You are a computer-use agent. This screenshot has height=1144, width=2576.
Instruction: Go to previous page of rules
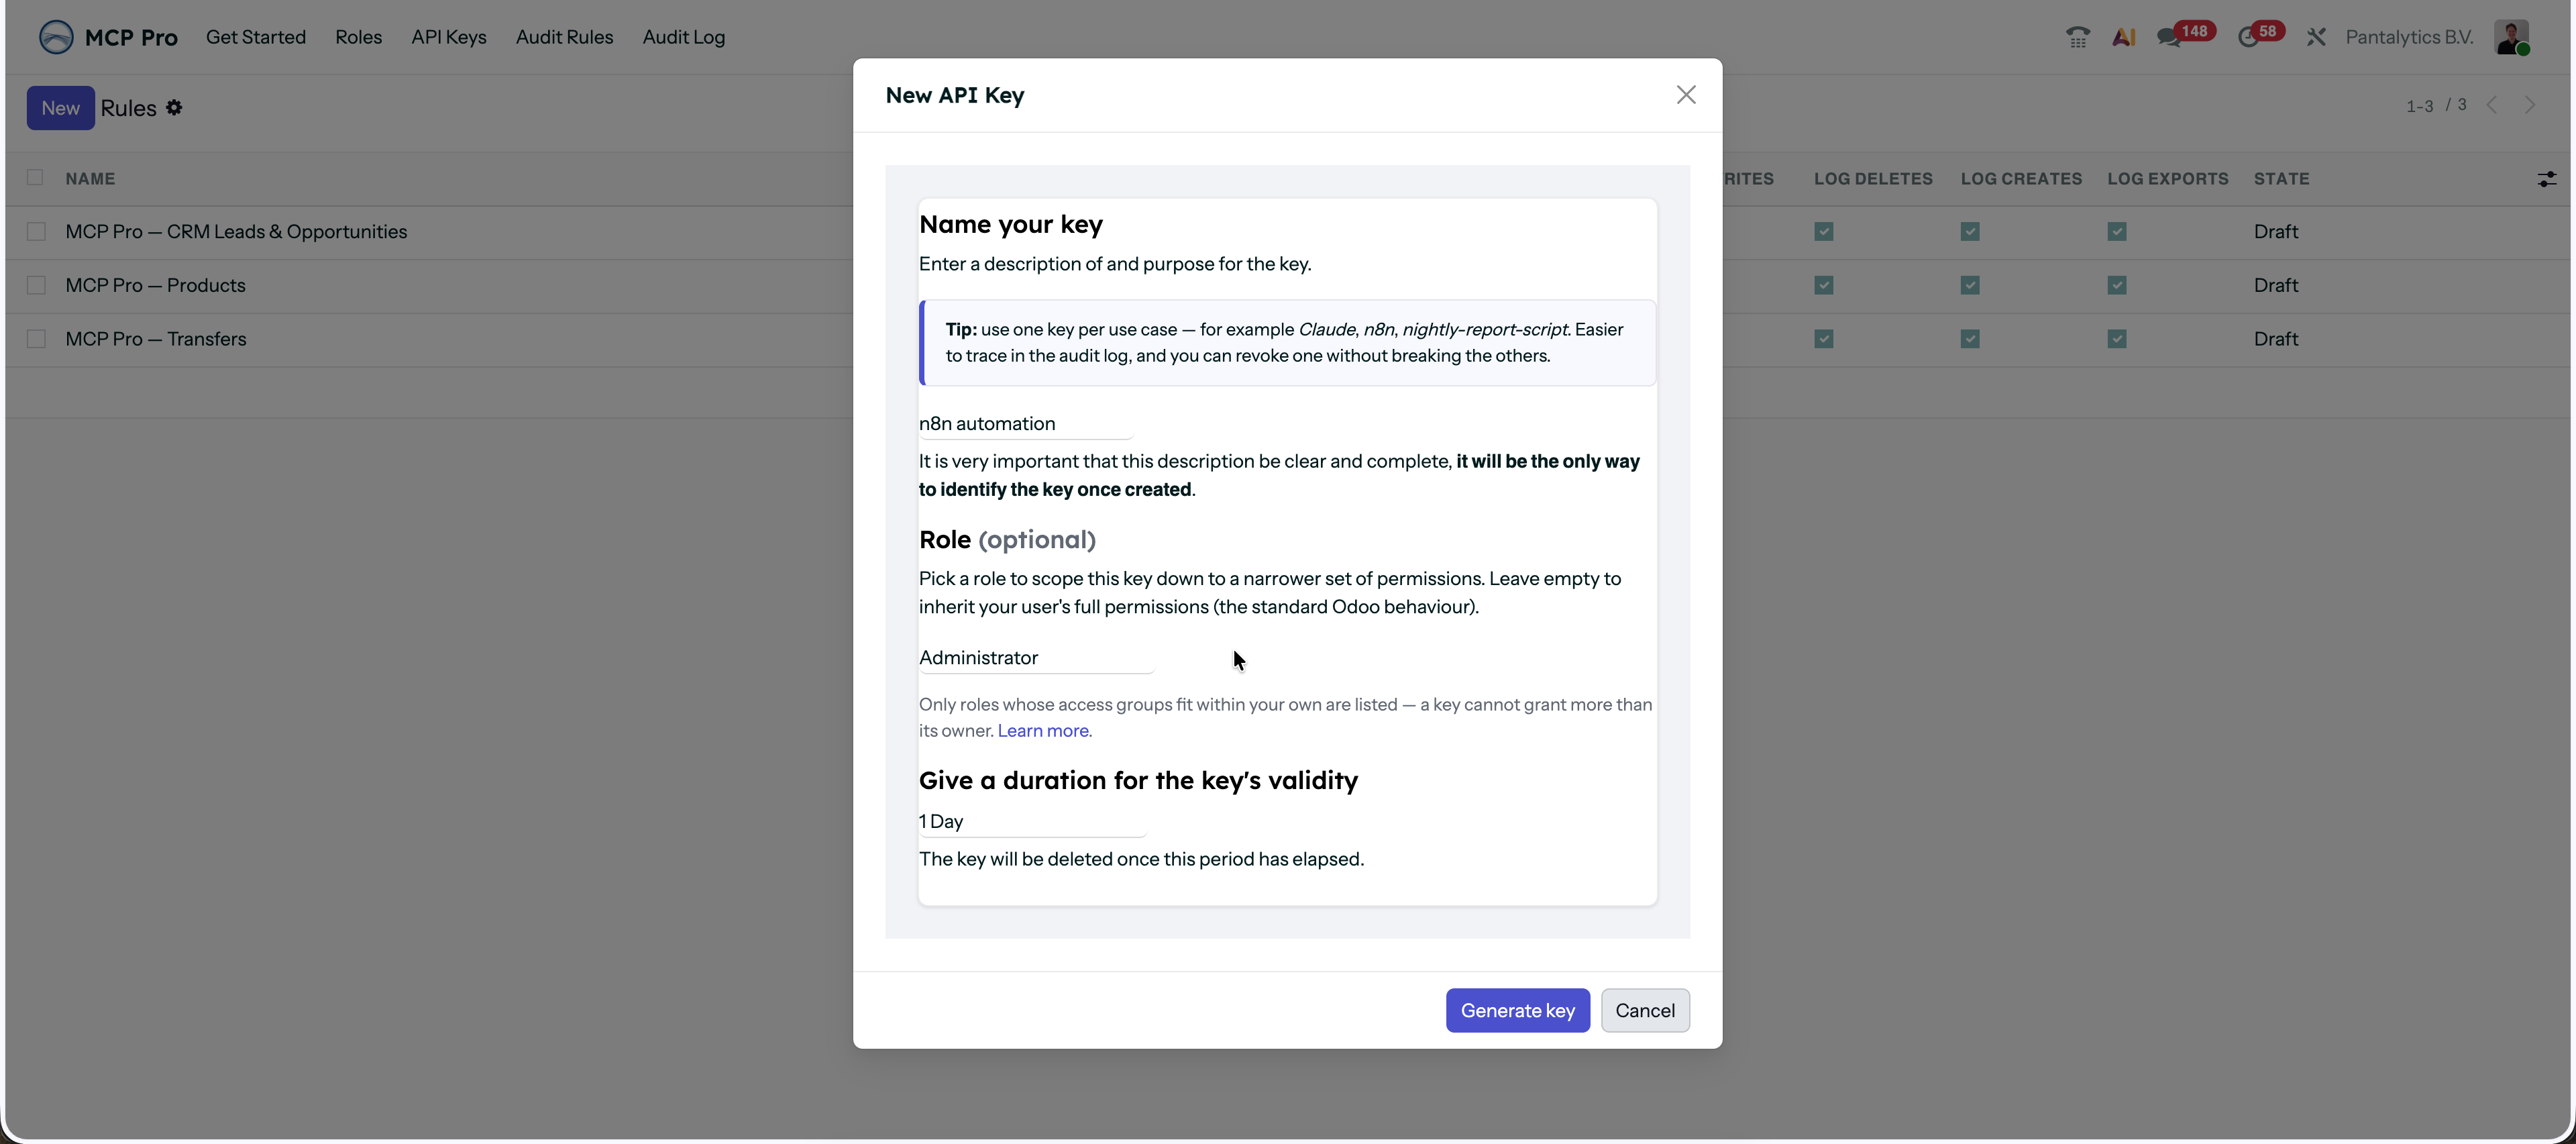(x=2492, y=106)
